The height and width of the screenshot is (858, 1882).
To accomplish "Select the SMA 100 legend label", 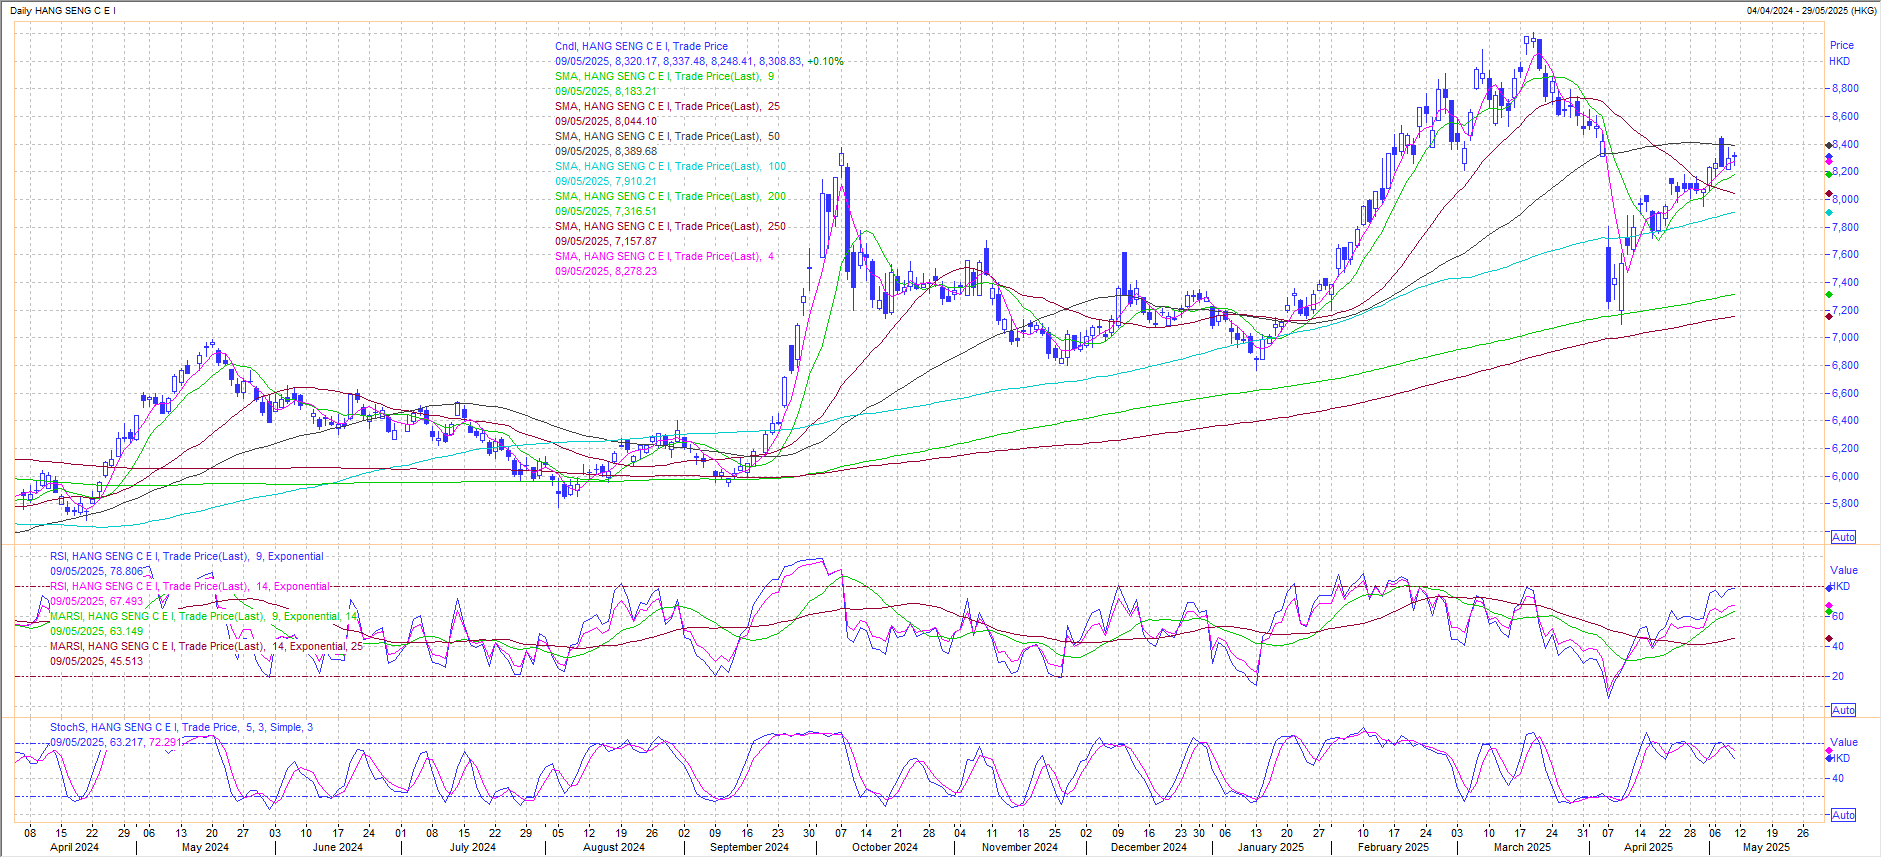I will pyautogui.click(x=670, y=166).
